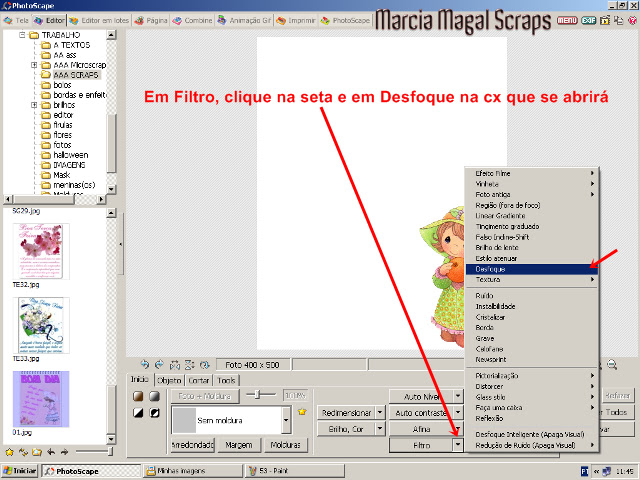This screenshot has height=480, width=640.
Task: Select the Objeto tab
Action: point(169,380)
